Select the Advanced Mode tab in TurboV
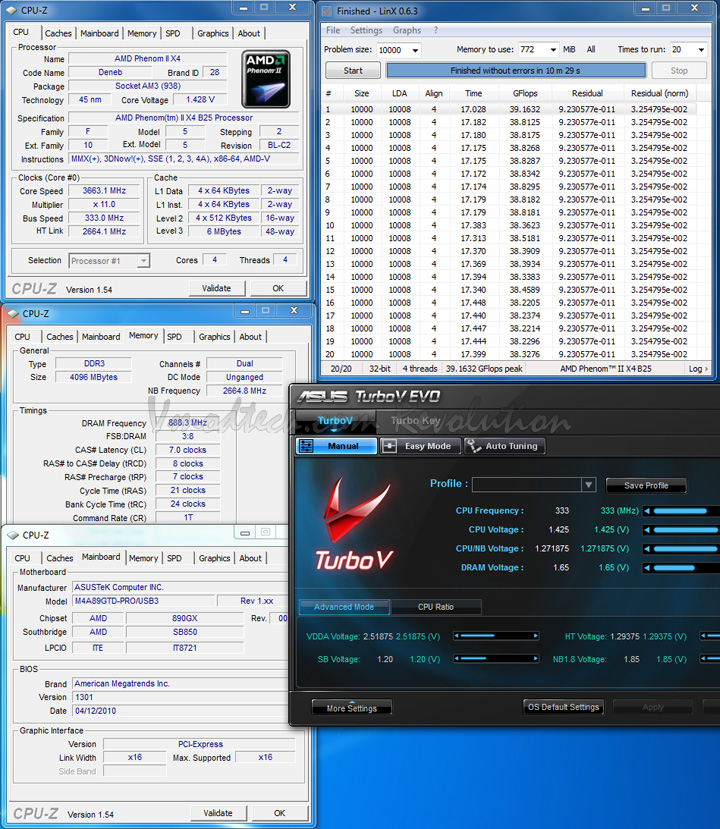Image resolution: width=720 pixels, height=829 pixels. (344, 607)
